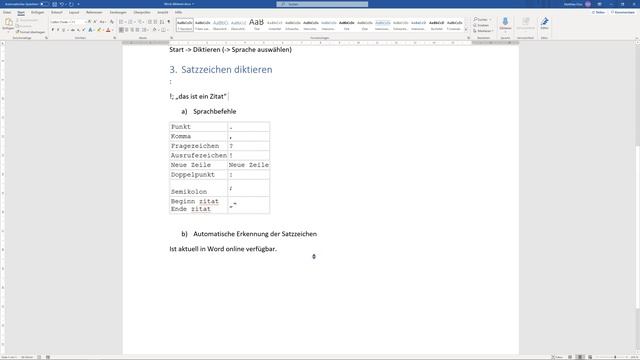Apply the Überschrift 1 style
The width and height of the screenshot is (640, 360).
(x=220, y=24)
